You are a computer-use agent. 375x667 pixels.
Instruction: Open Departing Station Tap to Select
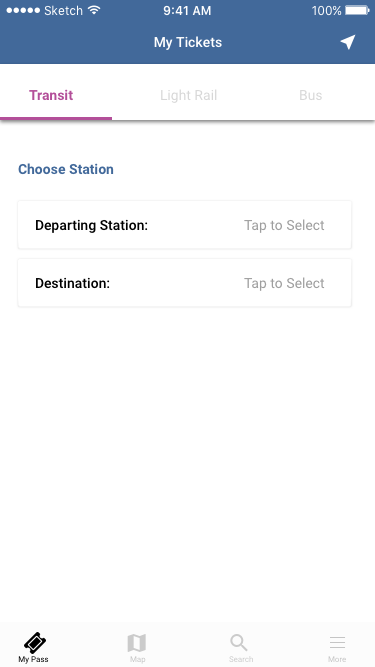(x=284, y=225)
